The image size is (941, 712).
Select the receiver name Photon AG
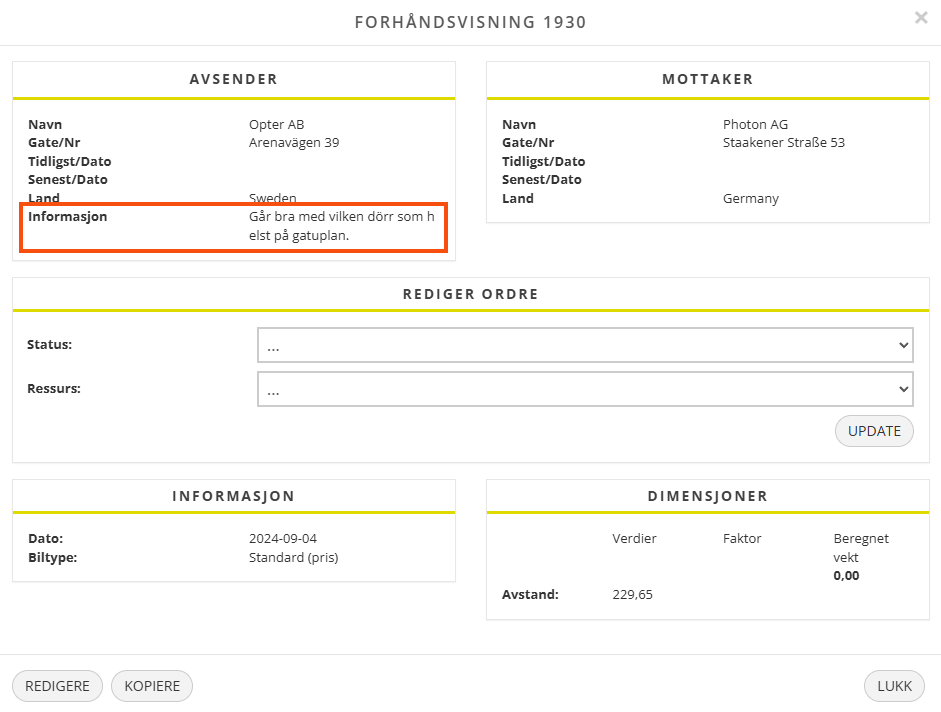coord(755,125)
